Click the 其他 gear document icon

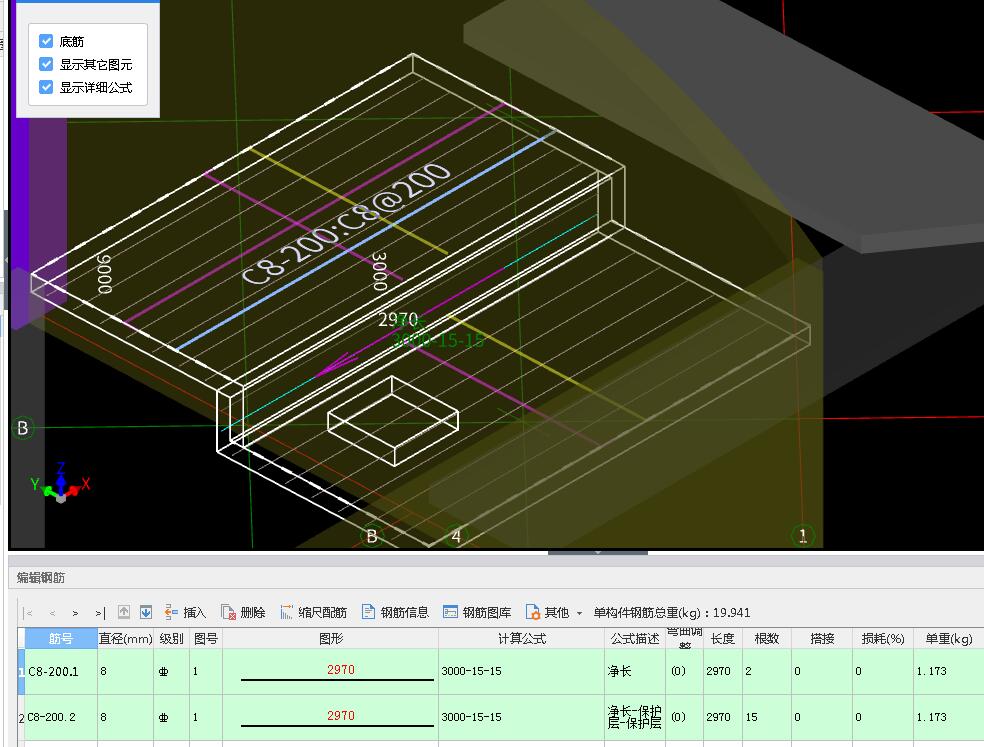532,612
